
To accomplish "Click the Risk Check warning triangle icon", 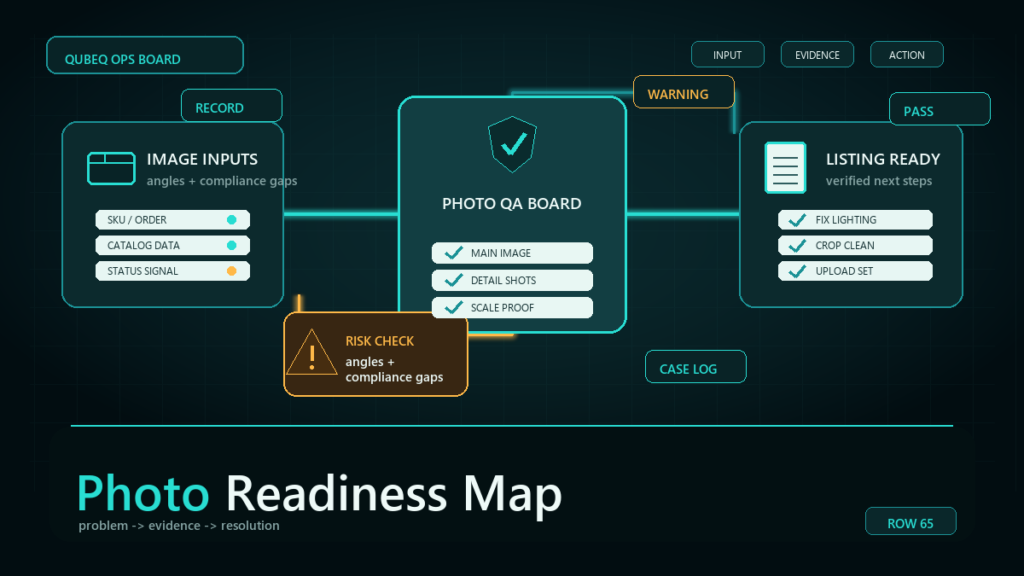I will pos(312,352).
